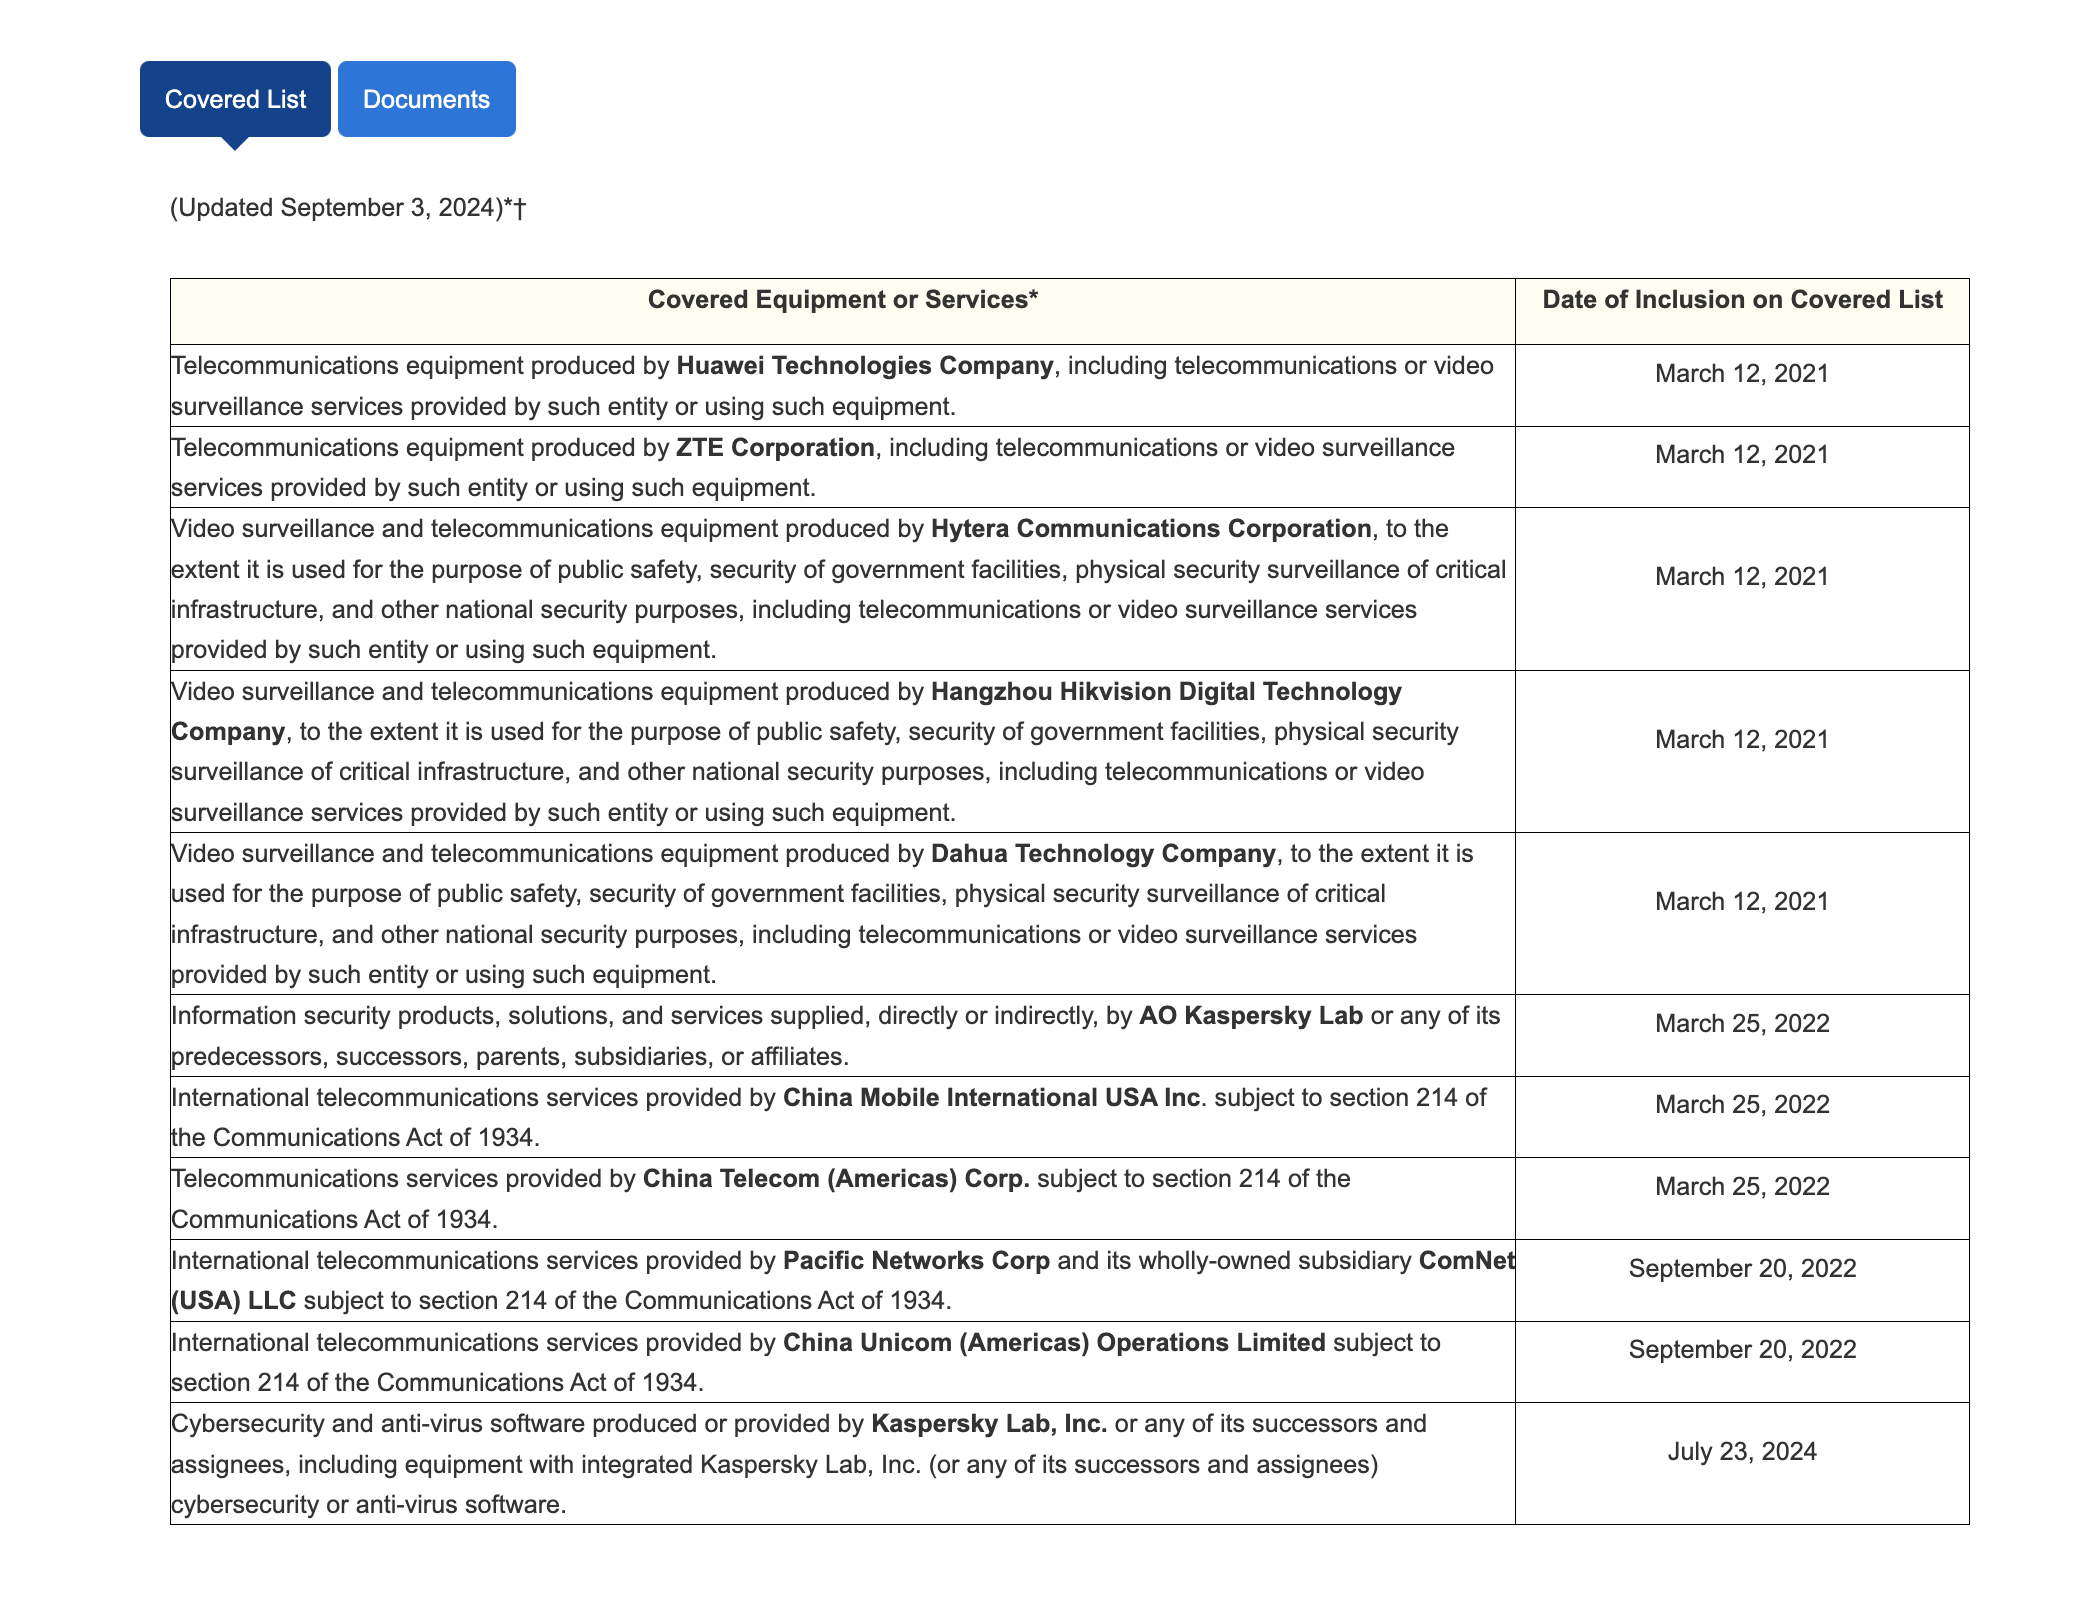The height and width of the screenshot is (1616, 2096).
Task: Click the Updated September 3, 2024 note
Action: (x=348, y=208)
